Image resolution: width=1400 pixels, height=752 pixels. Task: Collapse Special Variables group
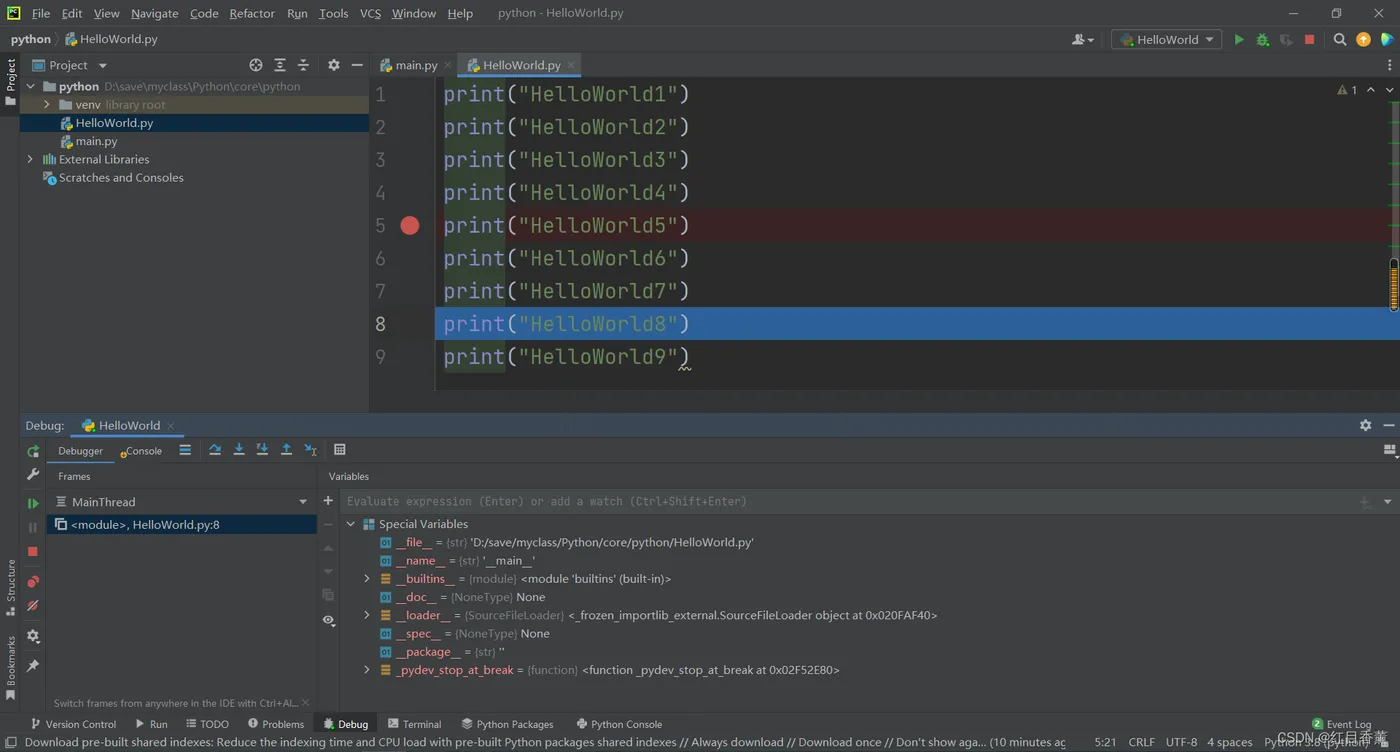click(351, 524)
